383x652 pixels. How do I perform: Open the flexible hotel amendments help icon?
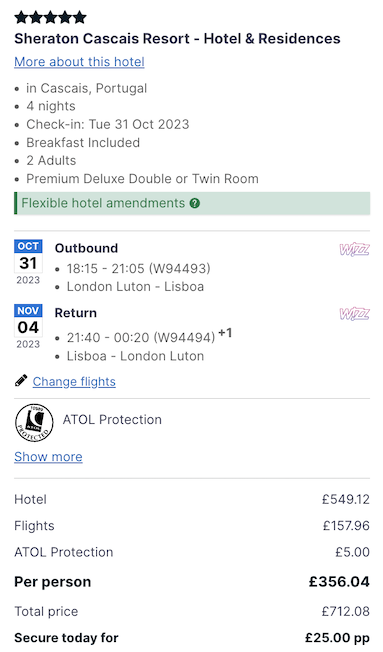click(x=195, y=203)
